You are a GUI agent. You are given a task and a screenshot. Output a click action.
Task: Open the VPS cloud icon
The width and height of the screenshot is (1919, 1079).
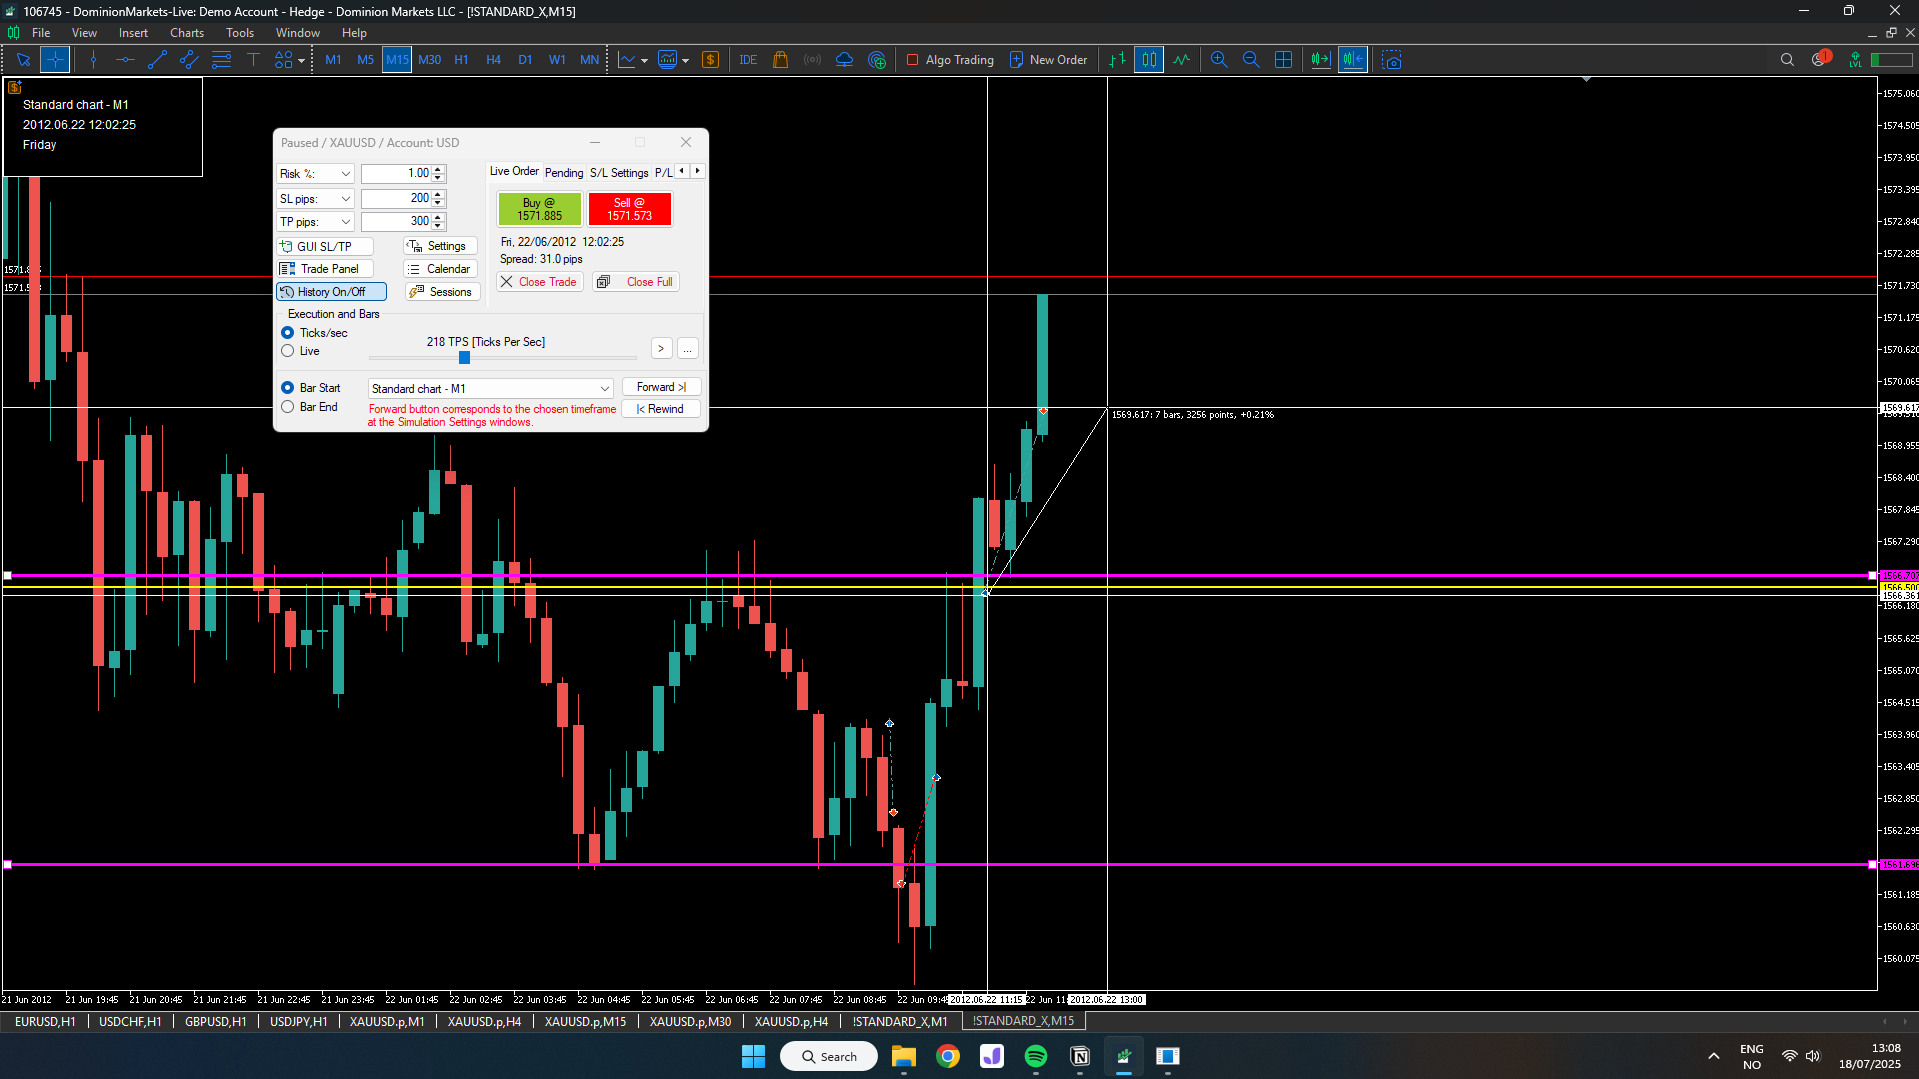[x=844, y=60]
